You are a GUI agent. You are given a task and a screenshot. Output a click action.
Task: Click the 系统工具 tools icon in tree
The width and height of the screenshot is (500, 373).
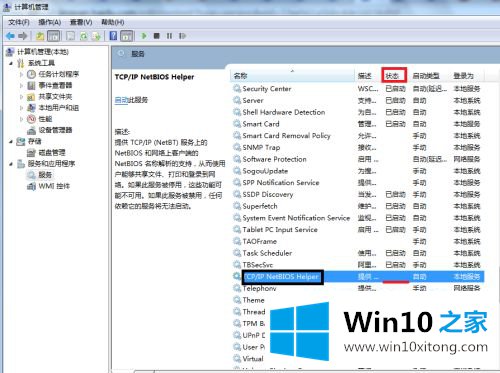(21, 63)
